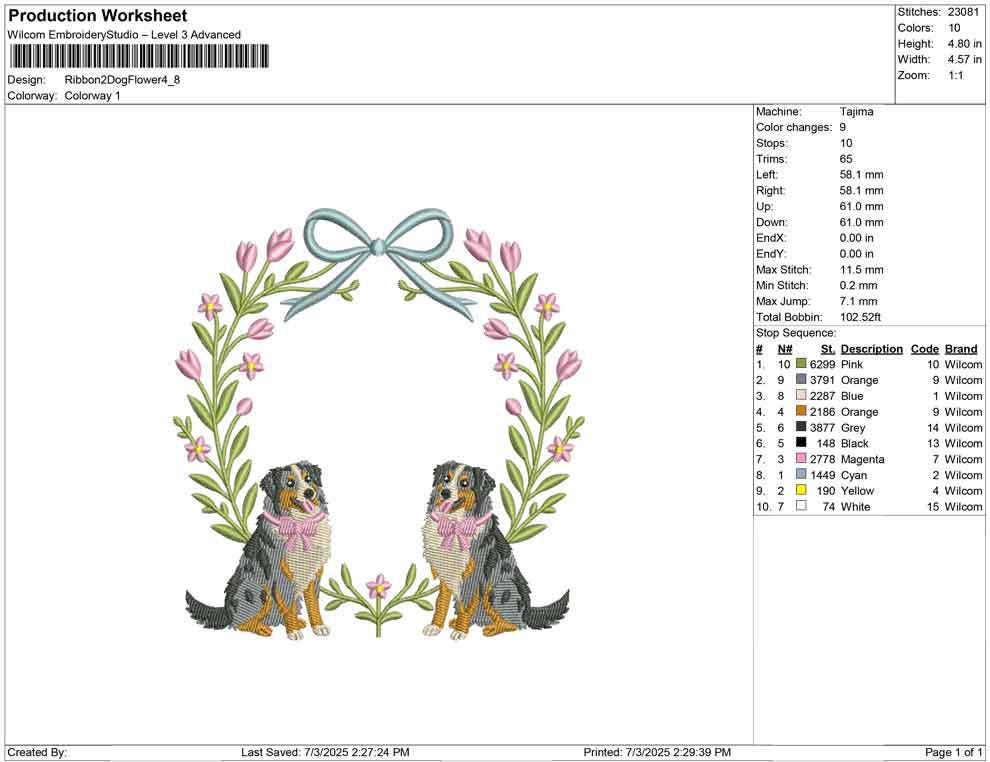This screenshot has height=762, width=990.
Task: Select the Orange chip beside 2186
Action: point(800,411)
